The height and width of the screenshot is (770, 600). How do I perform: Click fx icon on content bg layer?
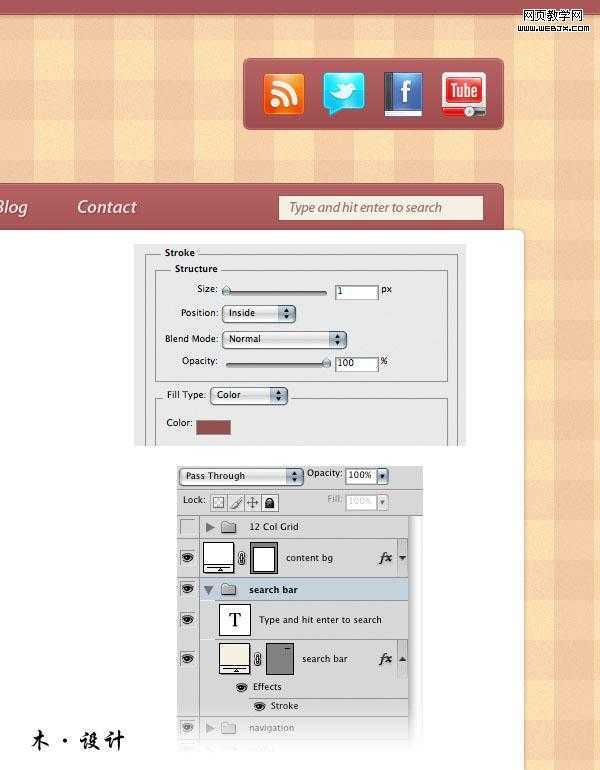pos(385,557)
